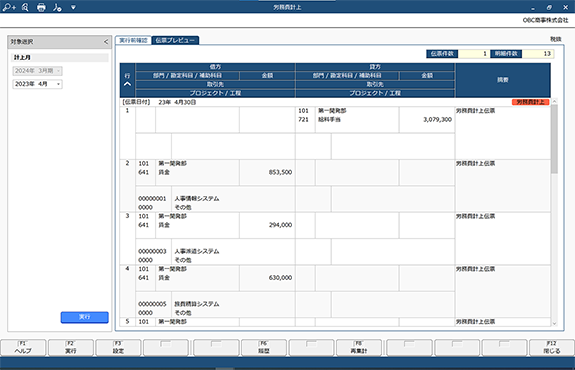575x370 pixels.
Task: Click the zoom-in magnifier icon
Action: click(x=9, y=7)
